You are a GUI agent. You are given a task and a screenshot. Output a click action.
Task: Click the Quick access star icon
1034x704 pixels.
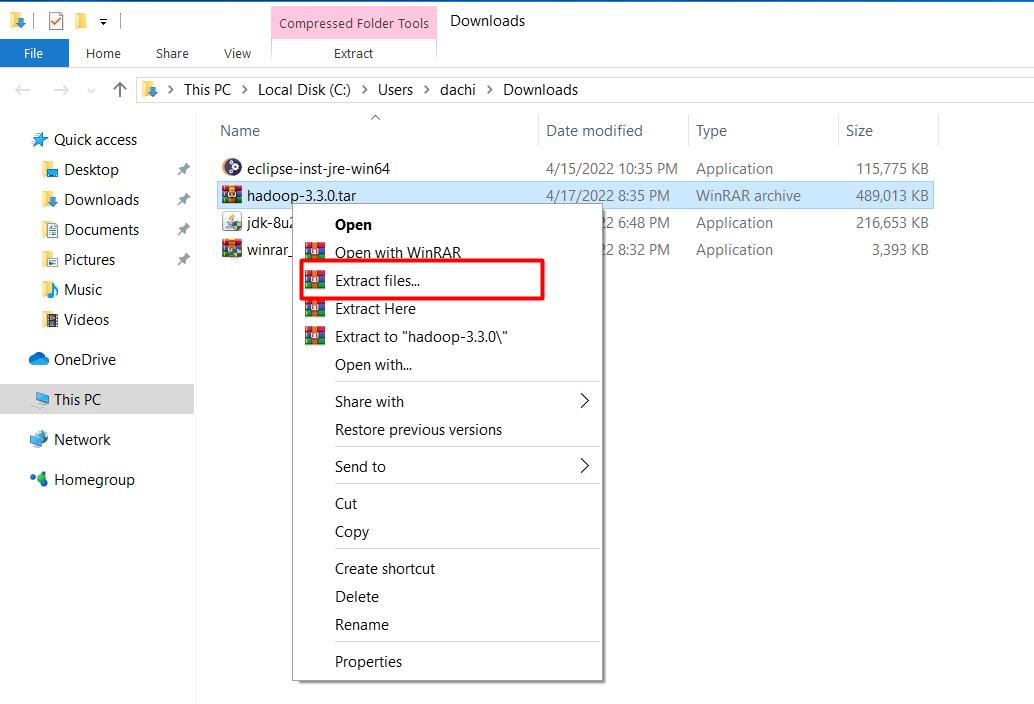(x=39, y=140)
